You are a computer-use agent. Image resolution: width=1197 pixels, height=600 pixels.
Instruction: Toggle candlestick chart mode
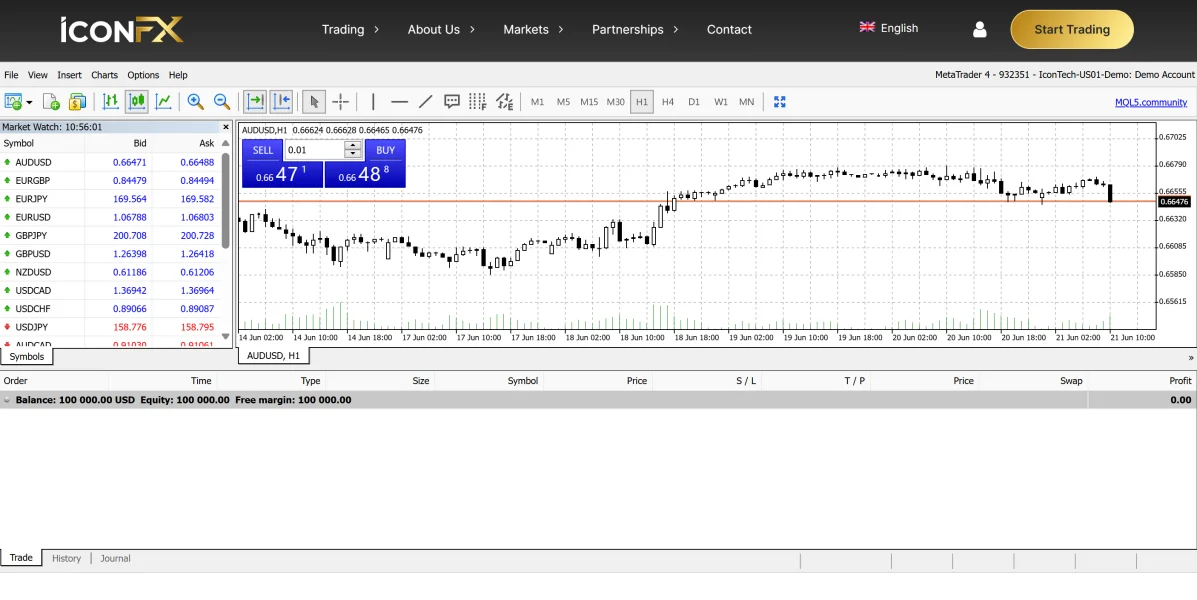137,102
